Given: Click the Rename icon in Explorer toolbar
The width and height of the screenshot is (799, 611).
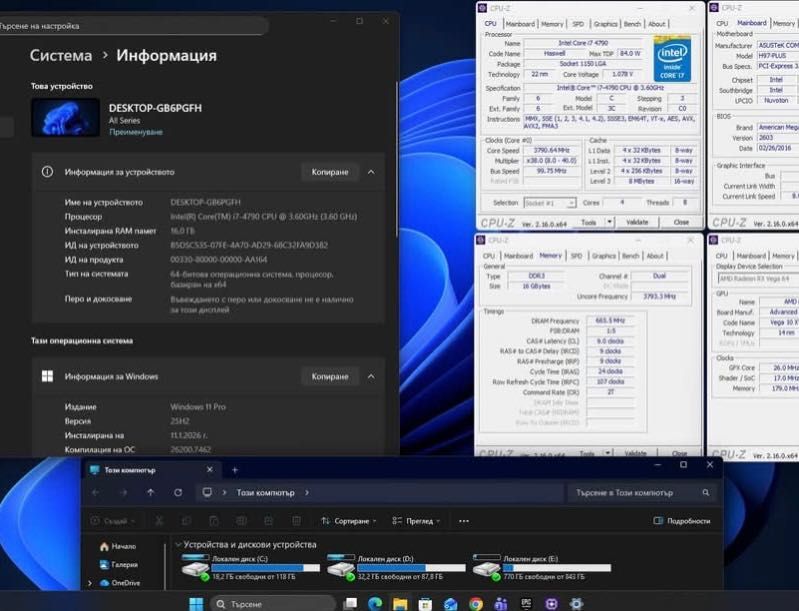Looking at the screenshot, I should point(242,521).
